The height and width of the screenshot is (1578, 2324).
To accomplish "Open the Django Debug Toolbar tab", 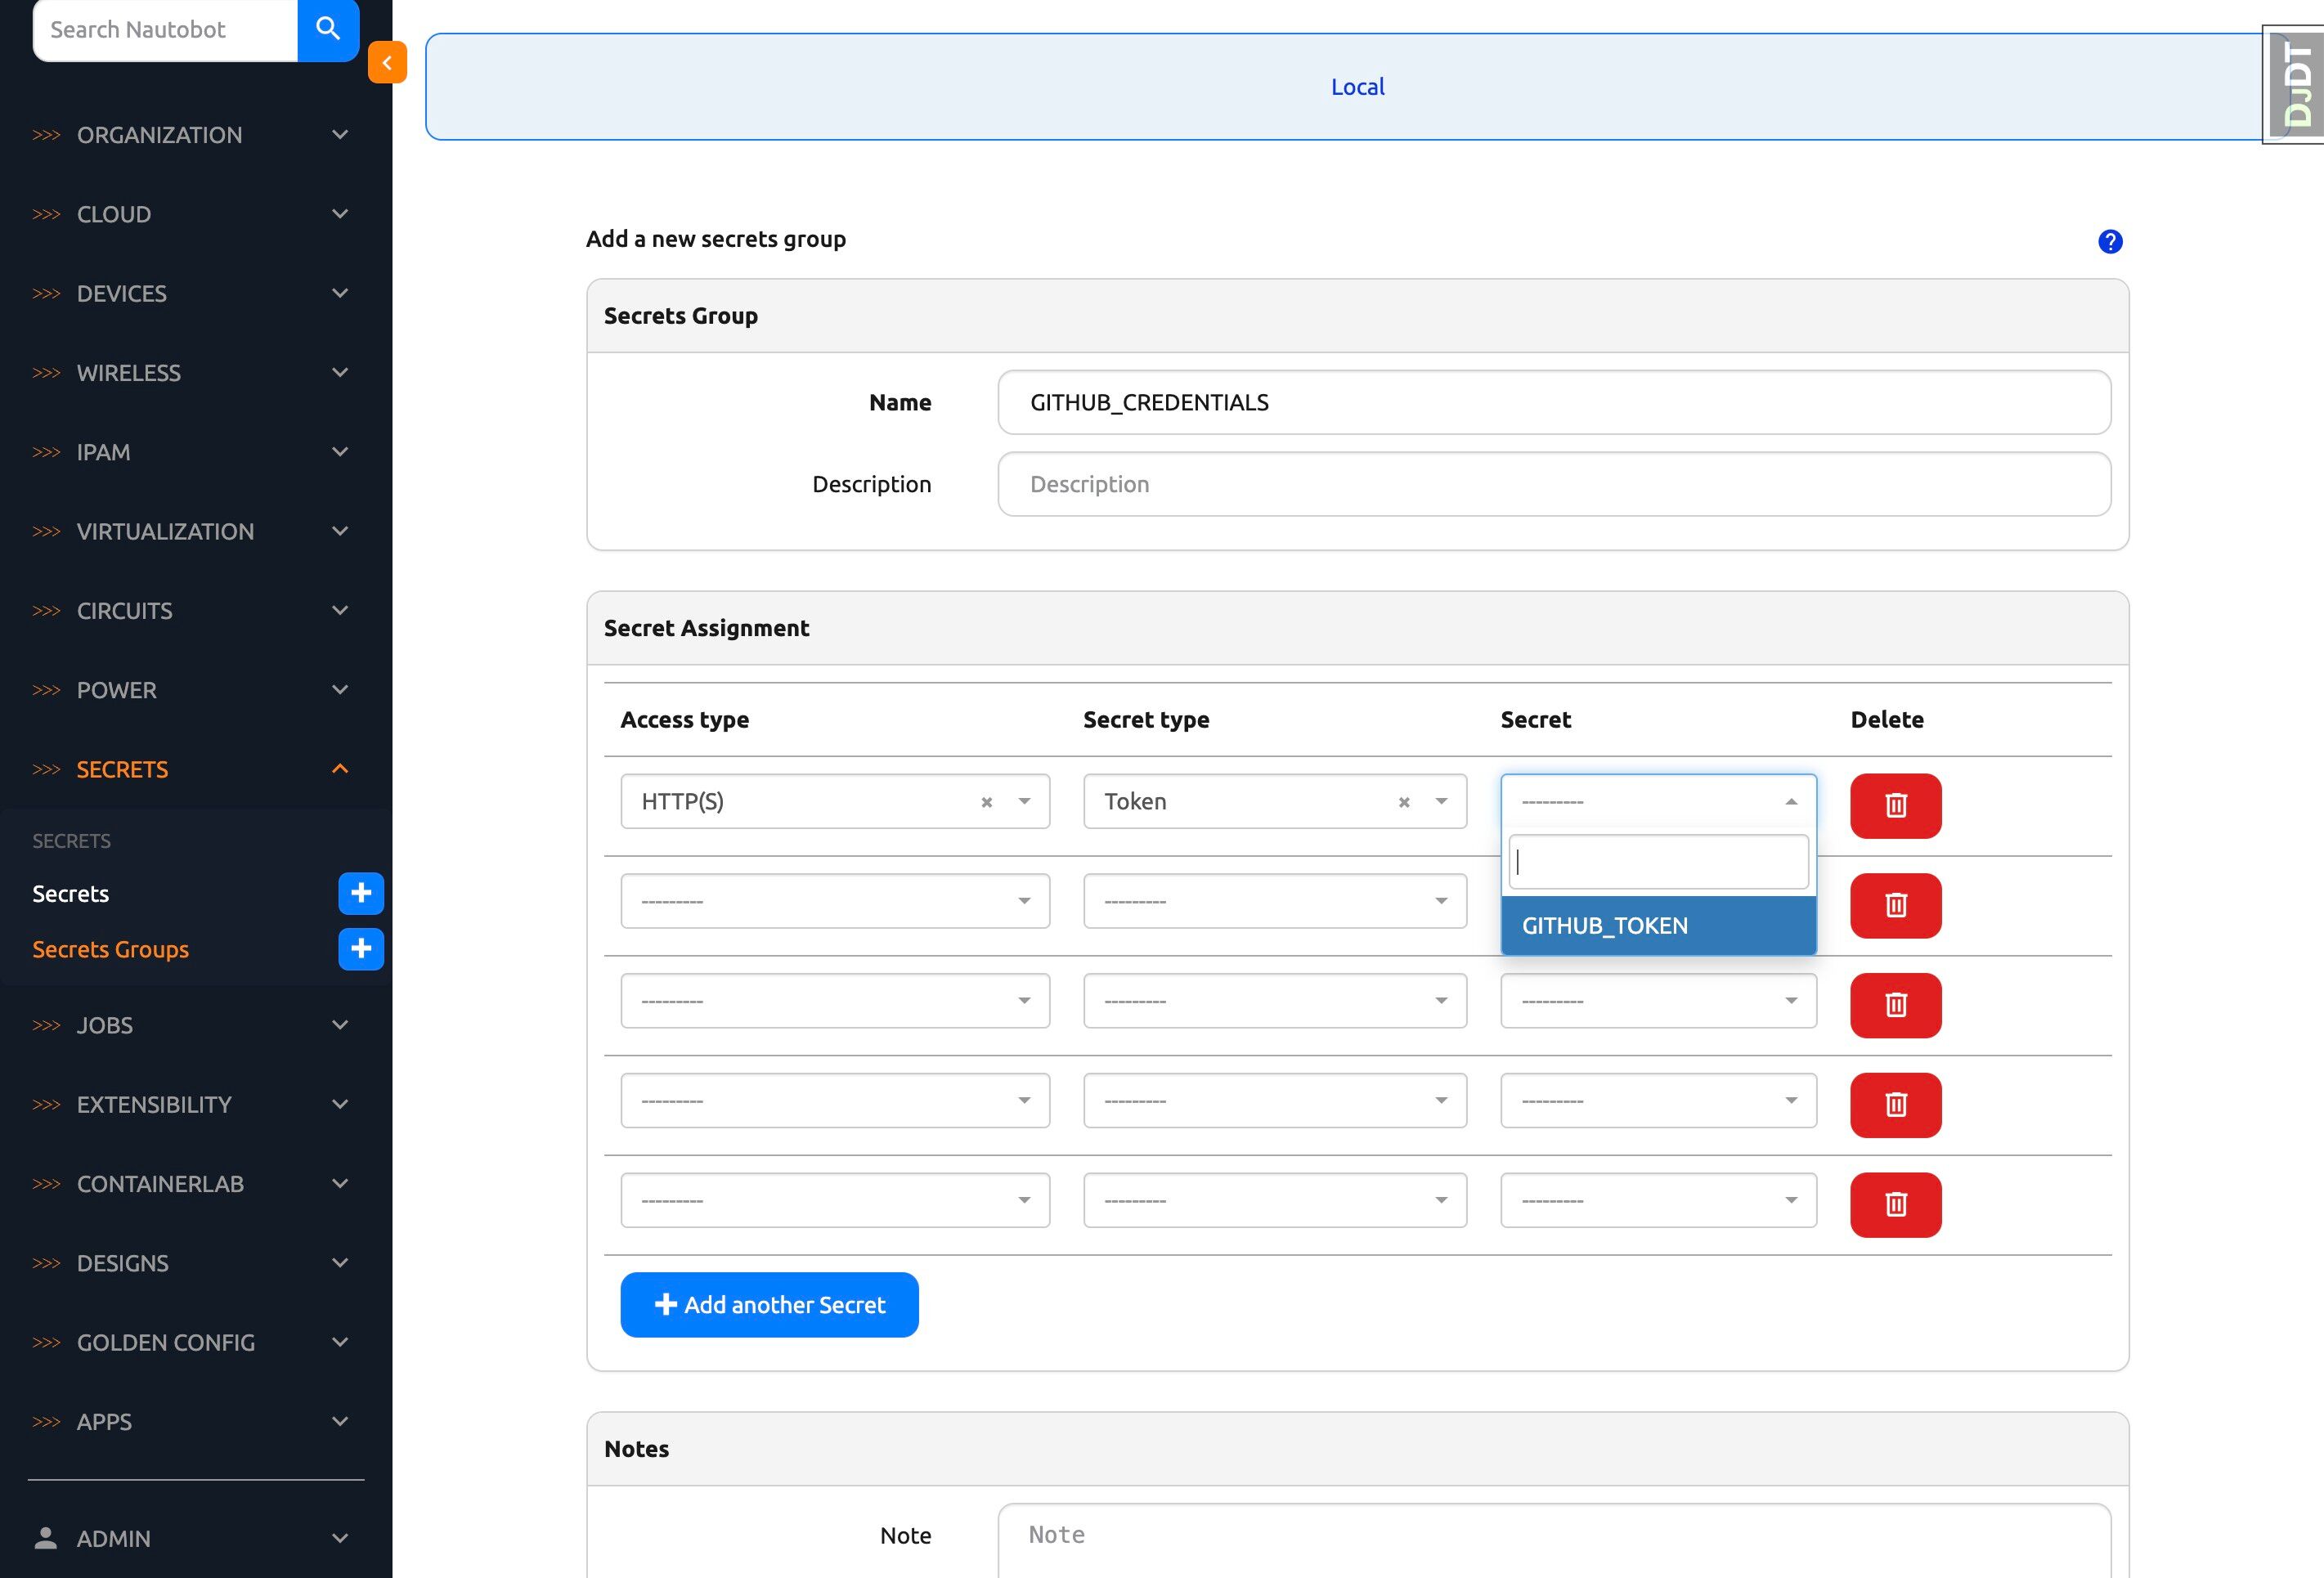I will [2297, 85].
